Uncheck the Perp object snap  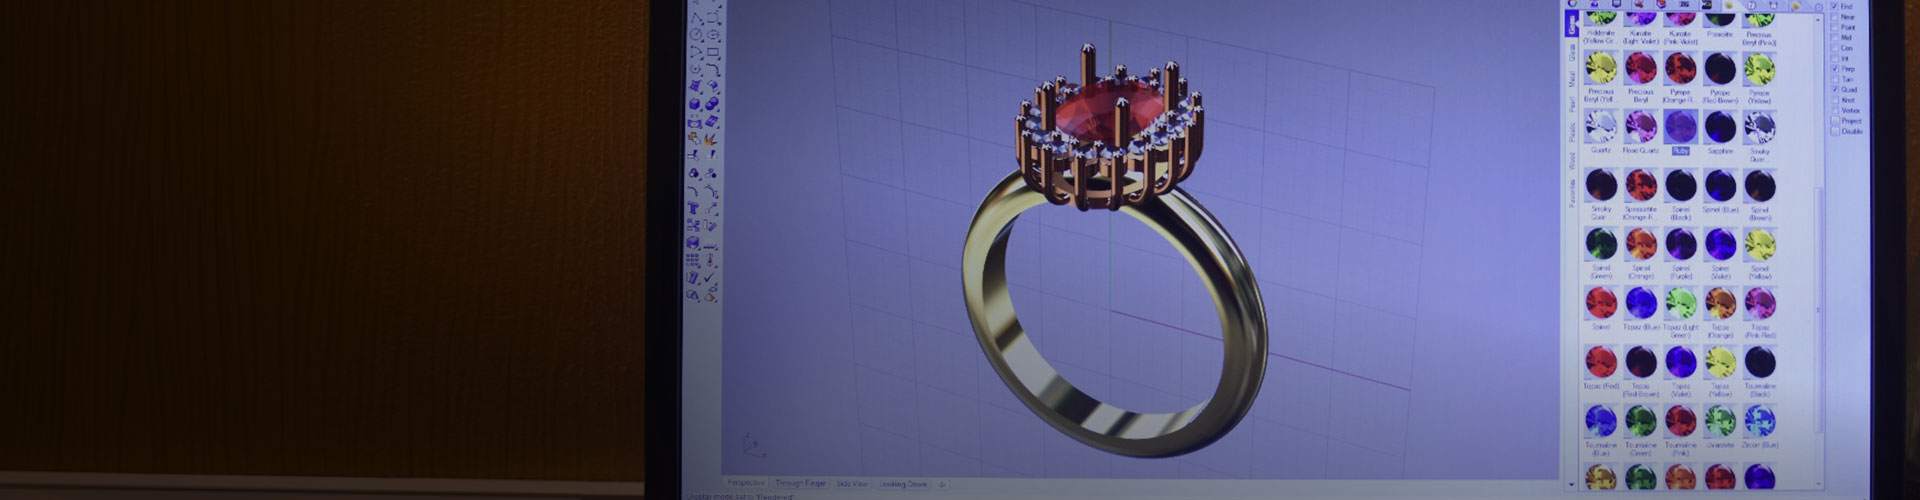1834,69
